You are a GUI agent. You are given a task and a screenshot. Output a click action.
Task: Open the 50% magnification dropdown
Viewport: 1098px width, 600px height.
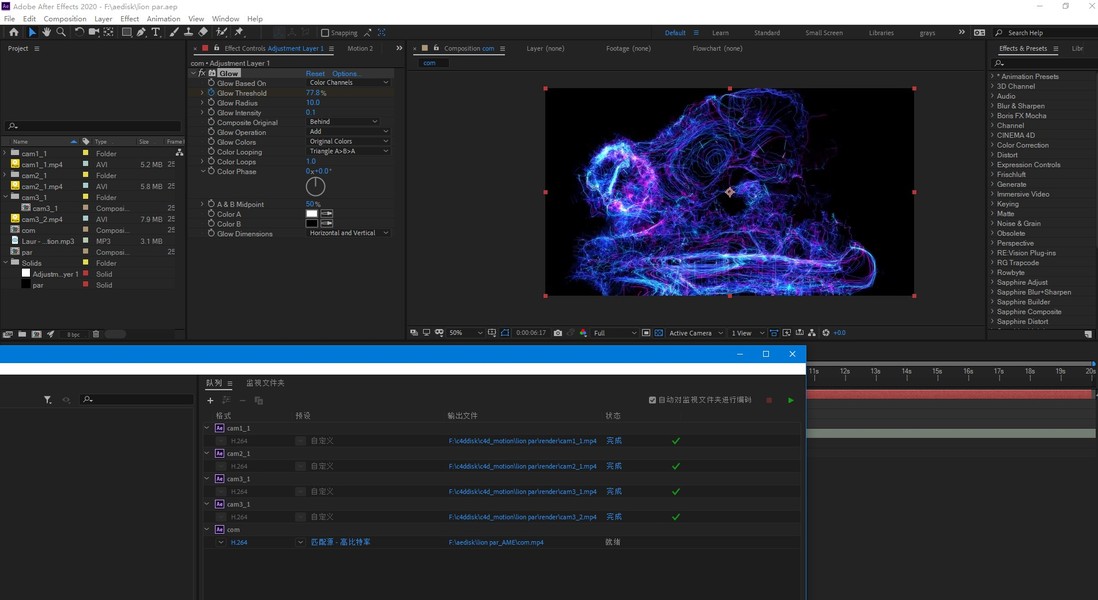(x=466, y=333)
